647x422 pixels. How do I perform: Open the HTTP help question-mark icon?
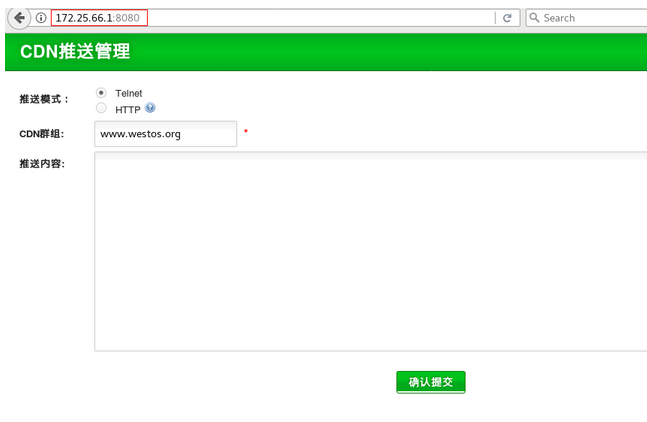(x=150, y=108)
